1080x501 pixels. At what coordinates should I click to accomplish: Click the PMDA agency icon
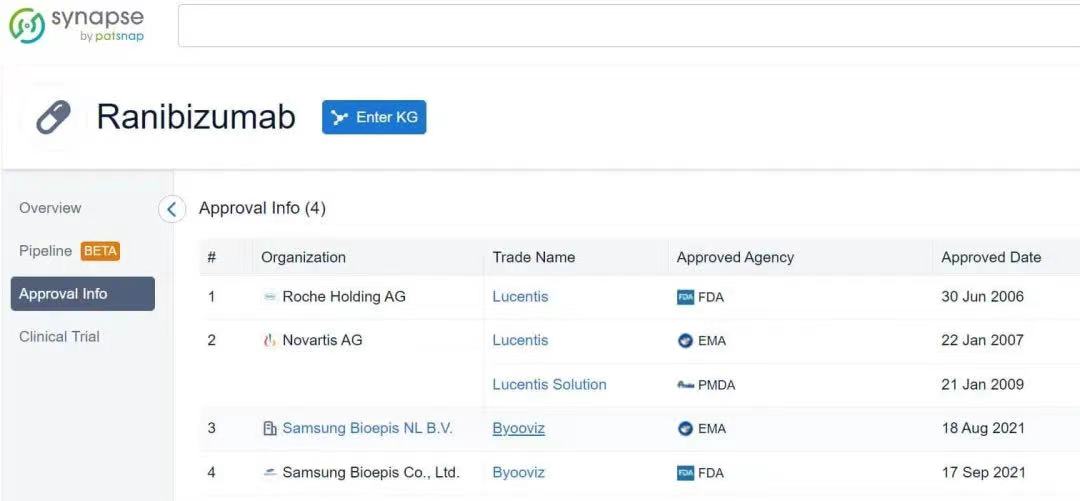pos(685,385)
